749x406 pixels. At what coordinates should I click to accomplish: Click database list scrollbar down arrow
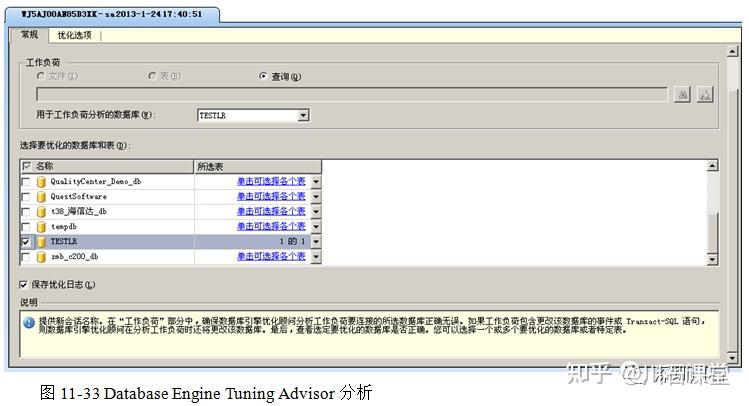(x=712, y=259)
